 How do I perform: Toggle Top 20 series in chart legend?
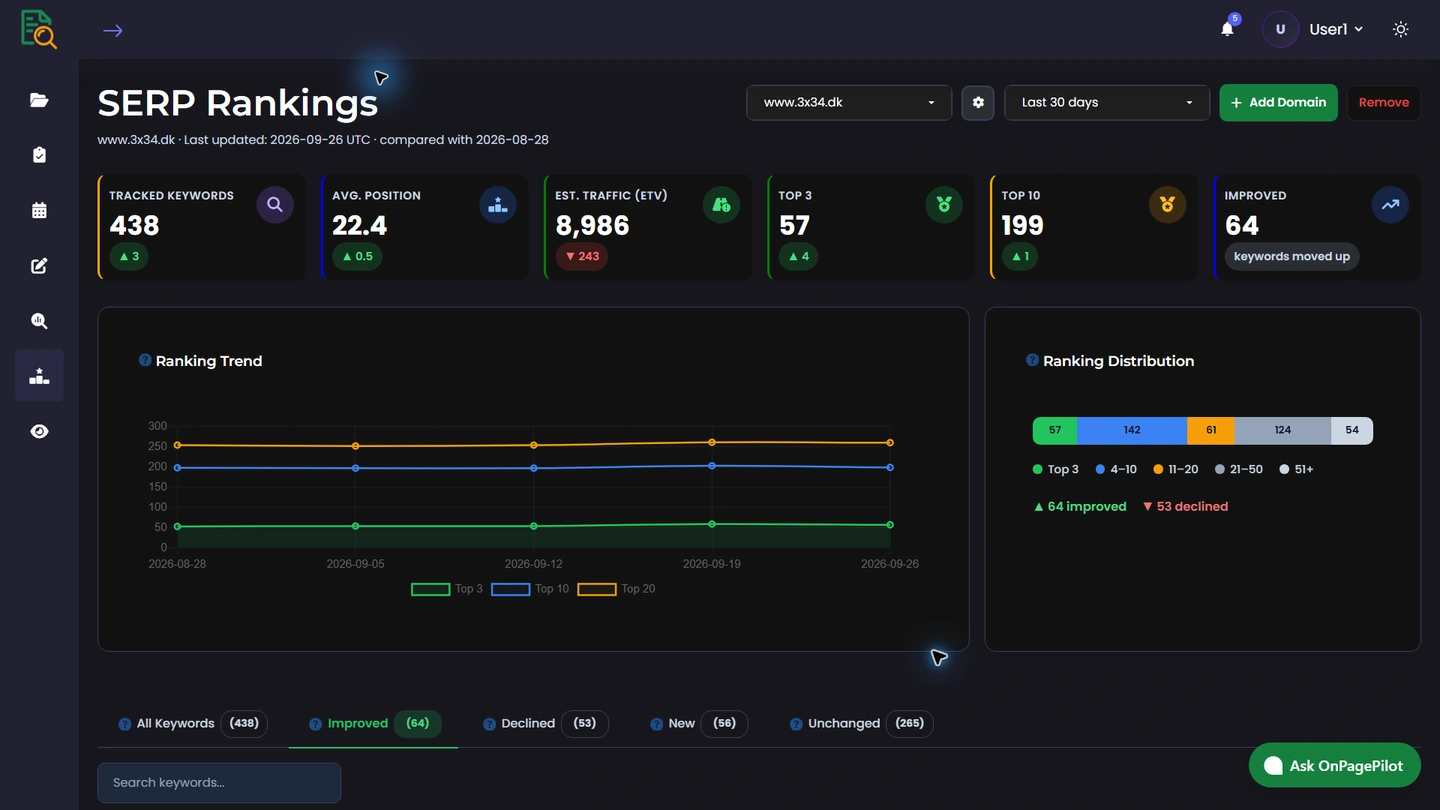[617, 589]
